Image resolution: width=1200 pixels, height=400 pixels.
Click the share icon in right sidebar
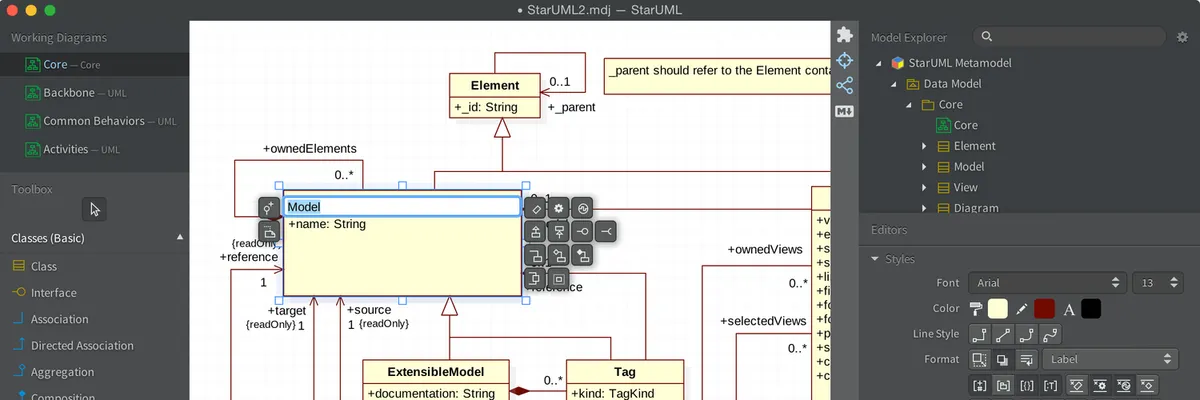pyautogui.click(x=845, y=85)
